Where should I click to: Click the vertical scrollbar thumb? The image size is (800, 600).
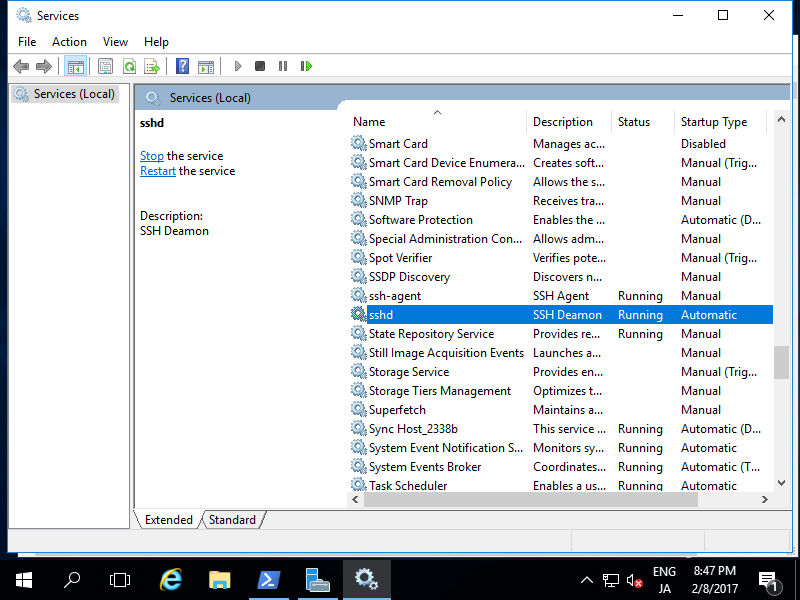[781, 362]
